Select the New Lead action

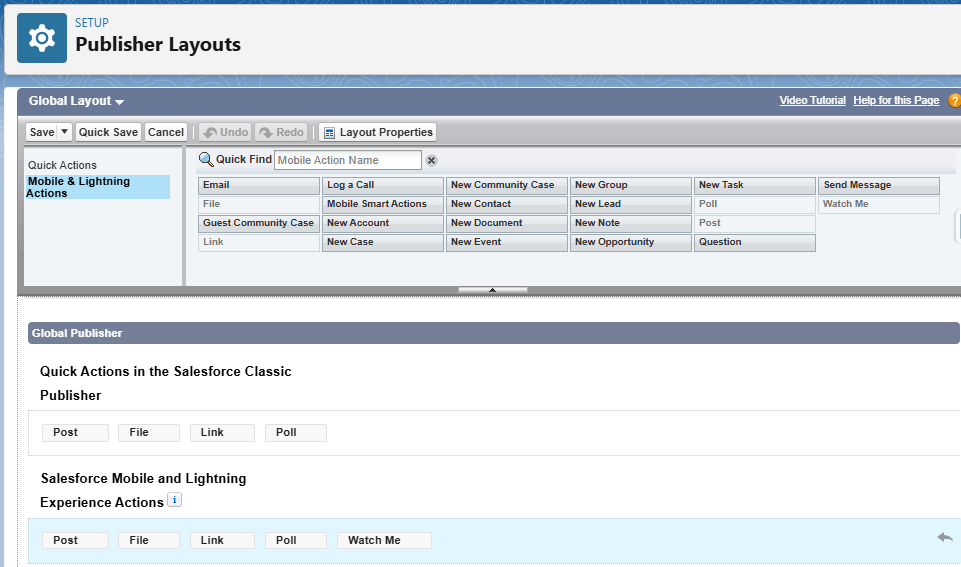click(631, 204)
